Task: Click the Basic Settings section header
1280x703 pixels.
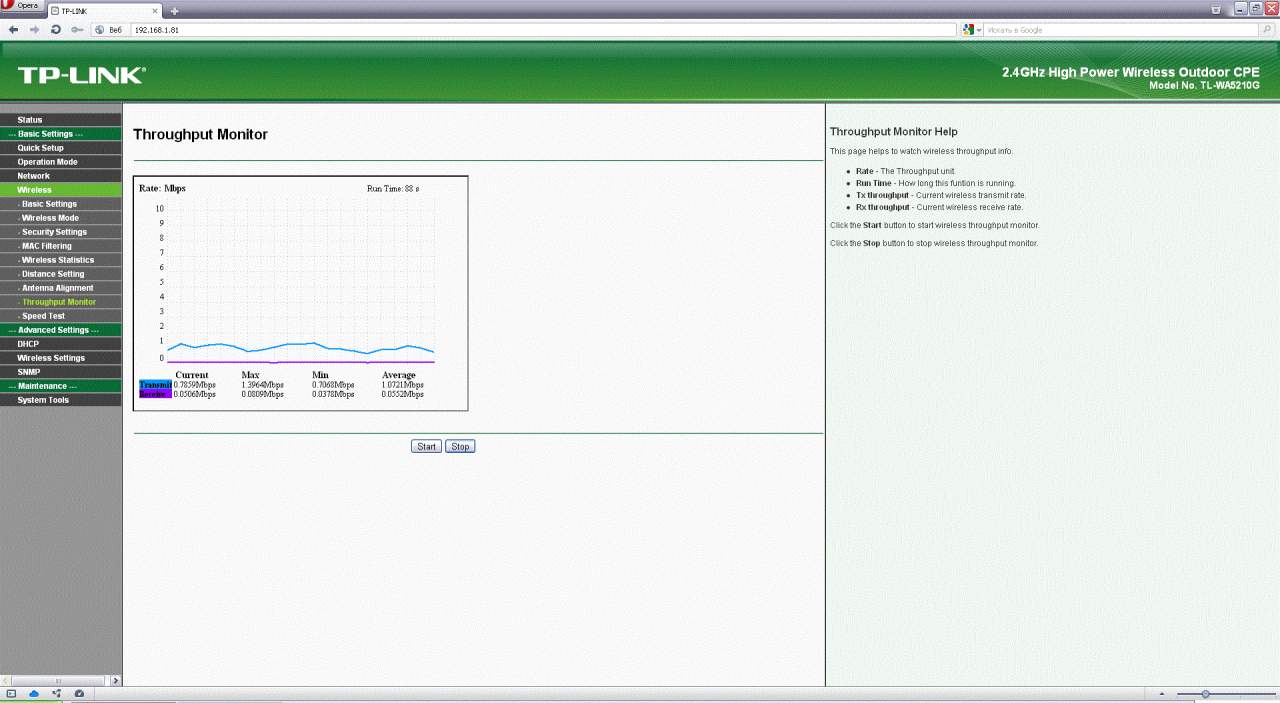Action: [61, 134]
